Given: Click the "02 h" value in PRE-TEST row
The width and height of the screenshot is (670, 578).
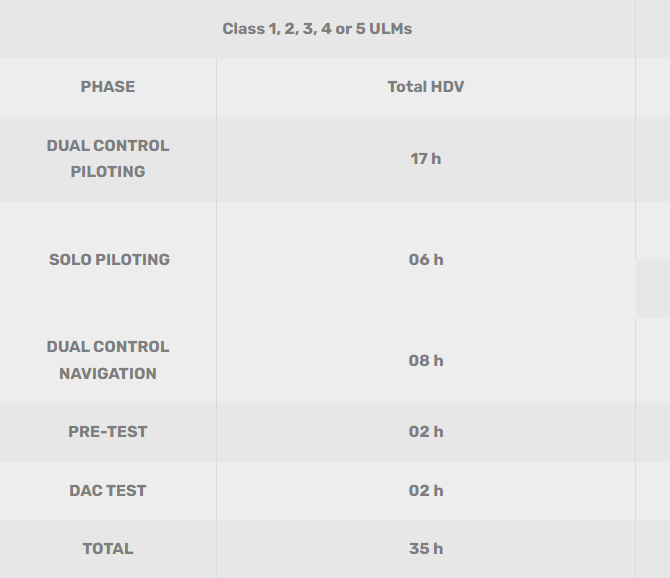Looking at the screenshot, I should (425, 432).
